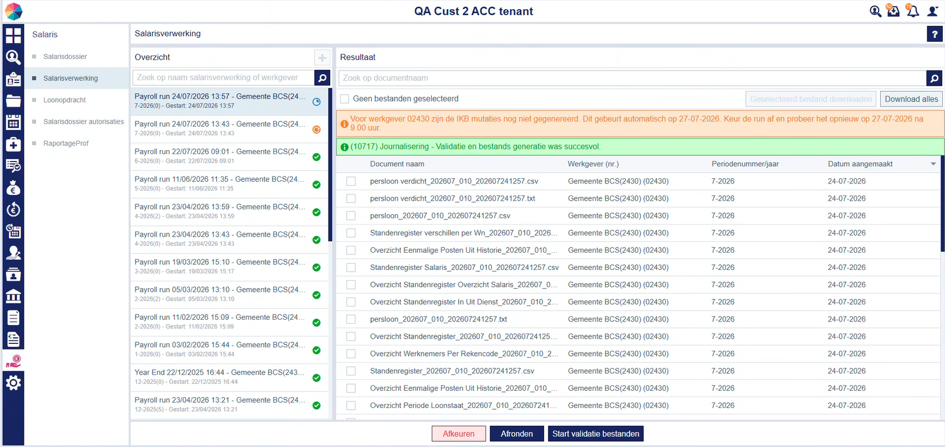This screenshot has width=945, height=447.
Task: Tick the checkbox for Standenregister Salaris_202607 csv file
Action: coord(351,267)
